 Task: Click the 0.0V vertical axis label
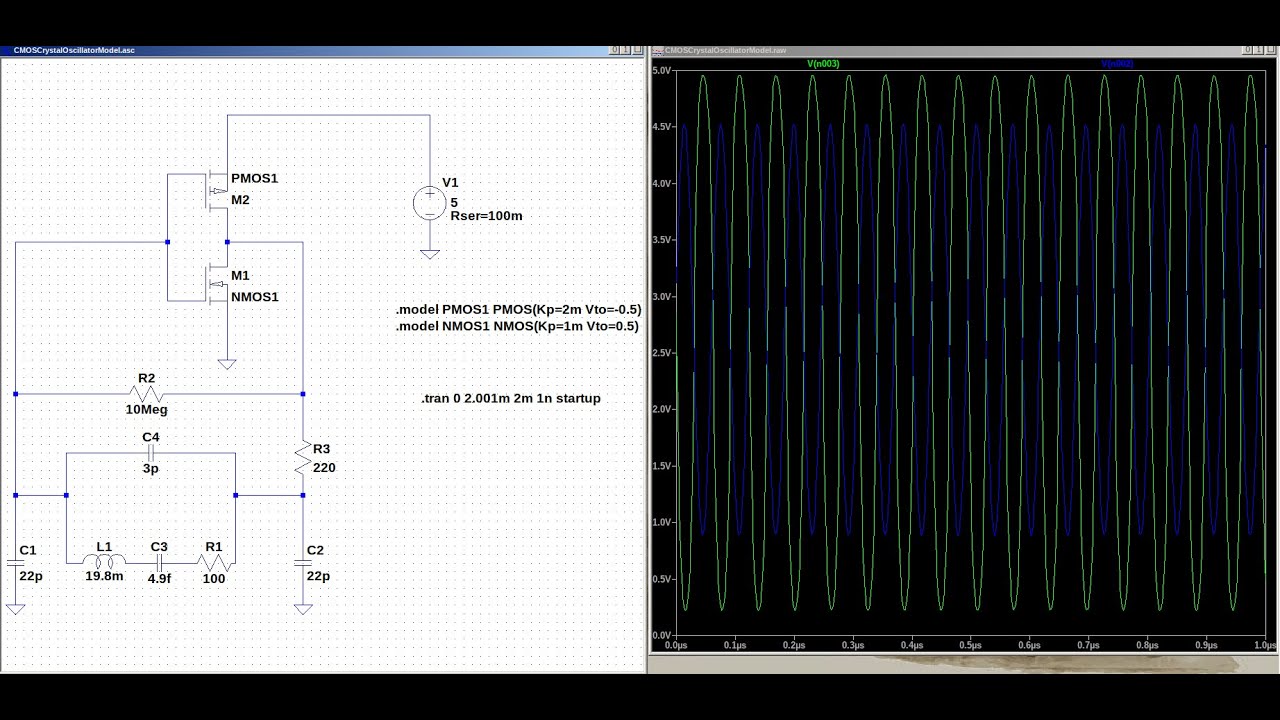click(x=661, y=635)
